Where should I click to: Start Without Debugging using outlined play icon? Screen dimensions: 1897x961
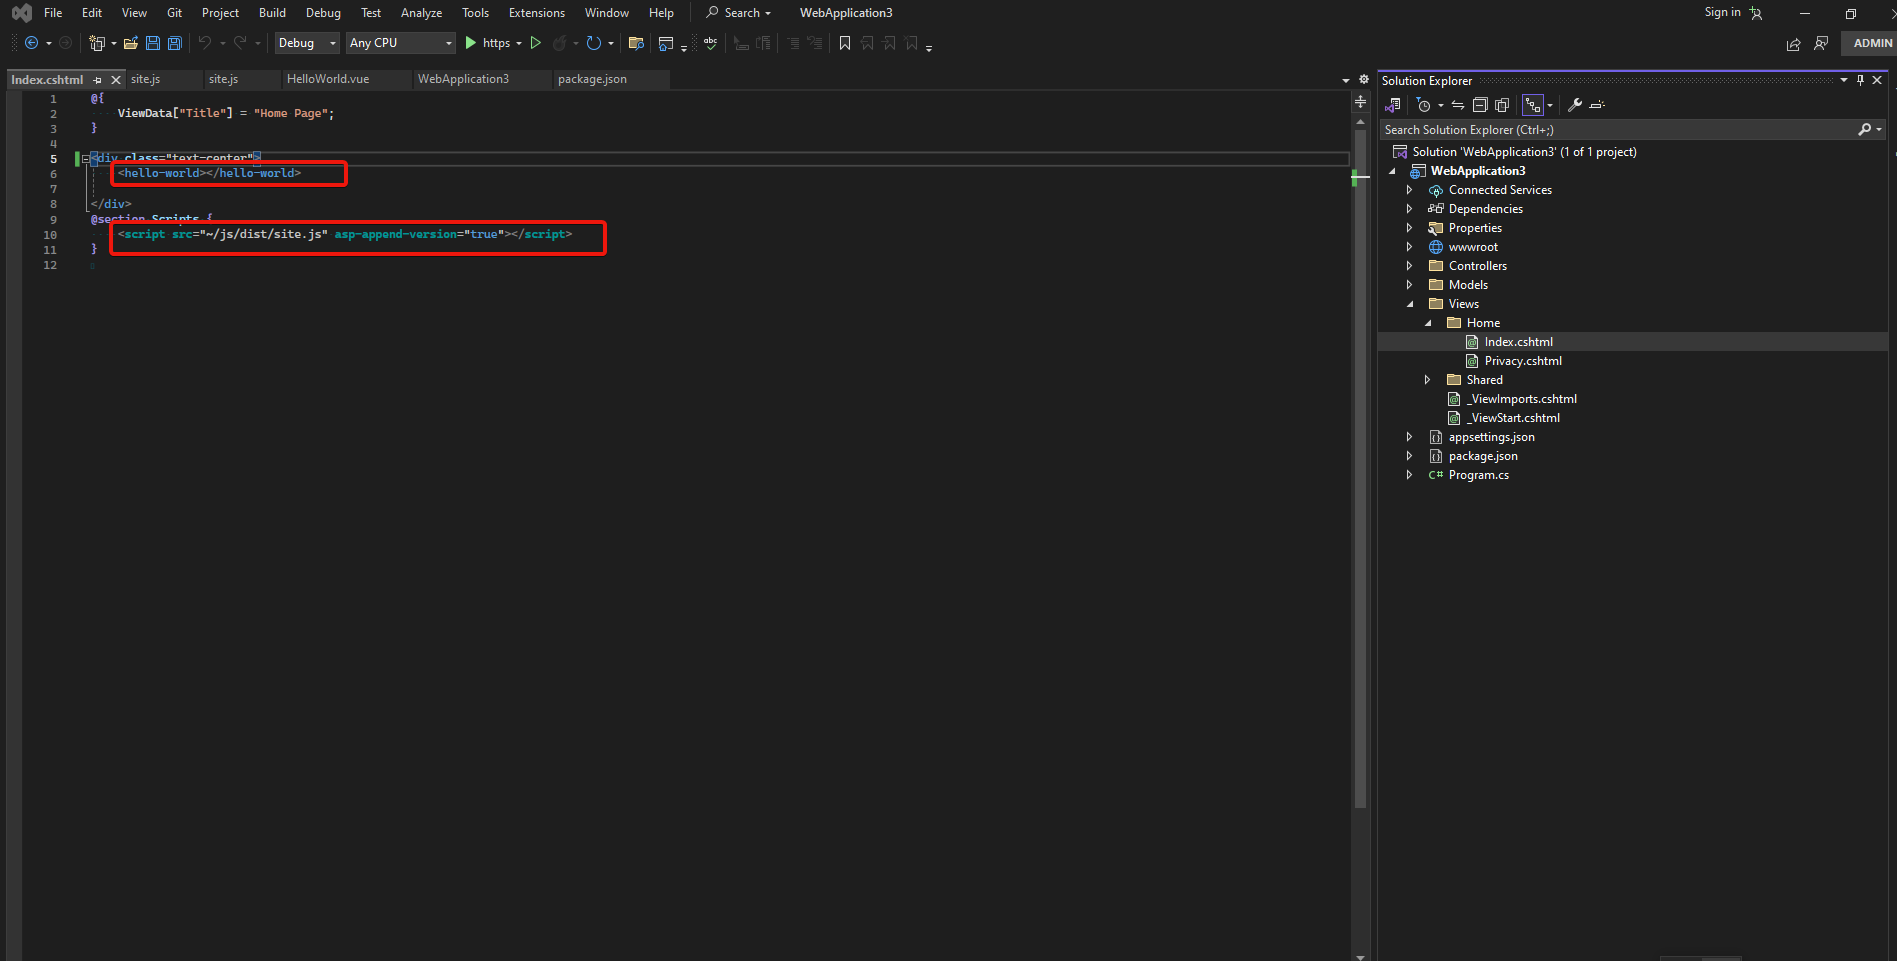[x=536, y=43]
